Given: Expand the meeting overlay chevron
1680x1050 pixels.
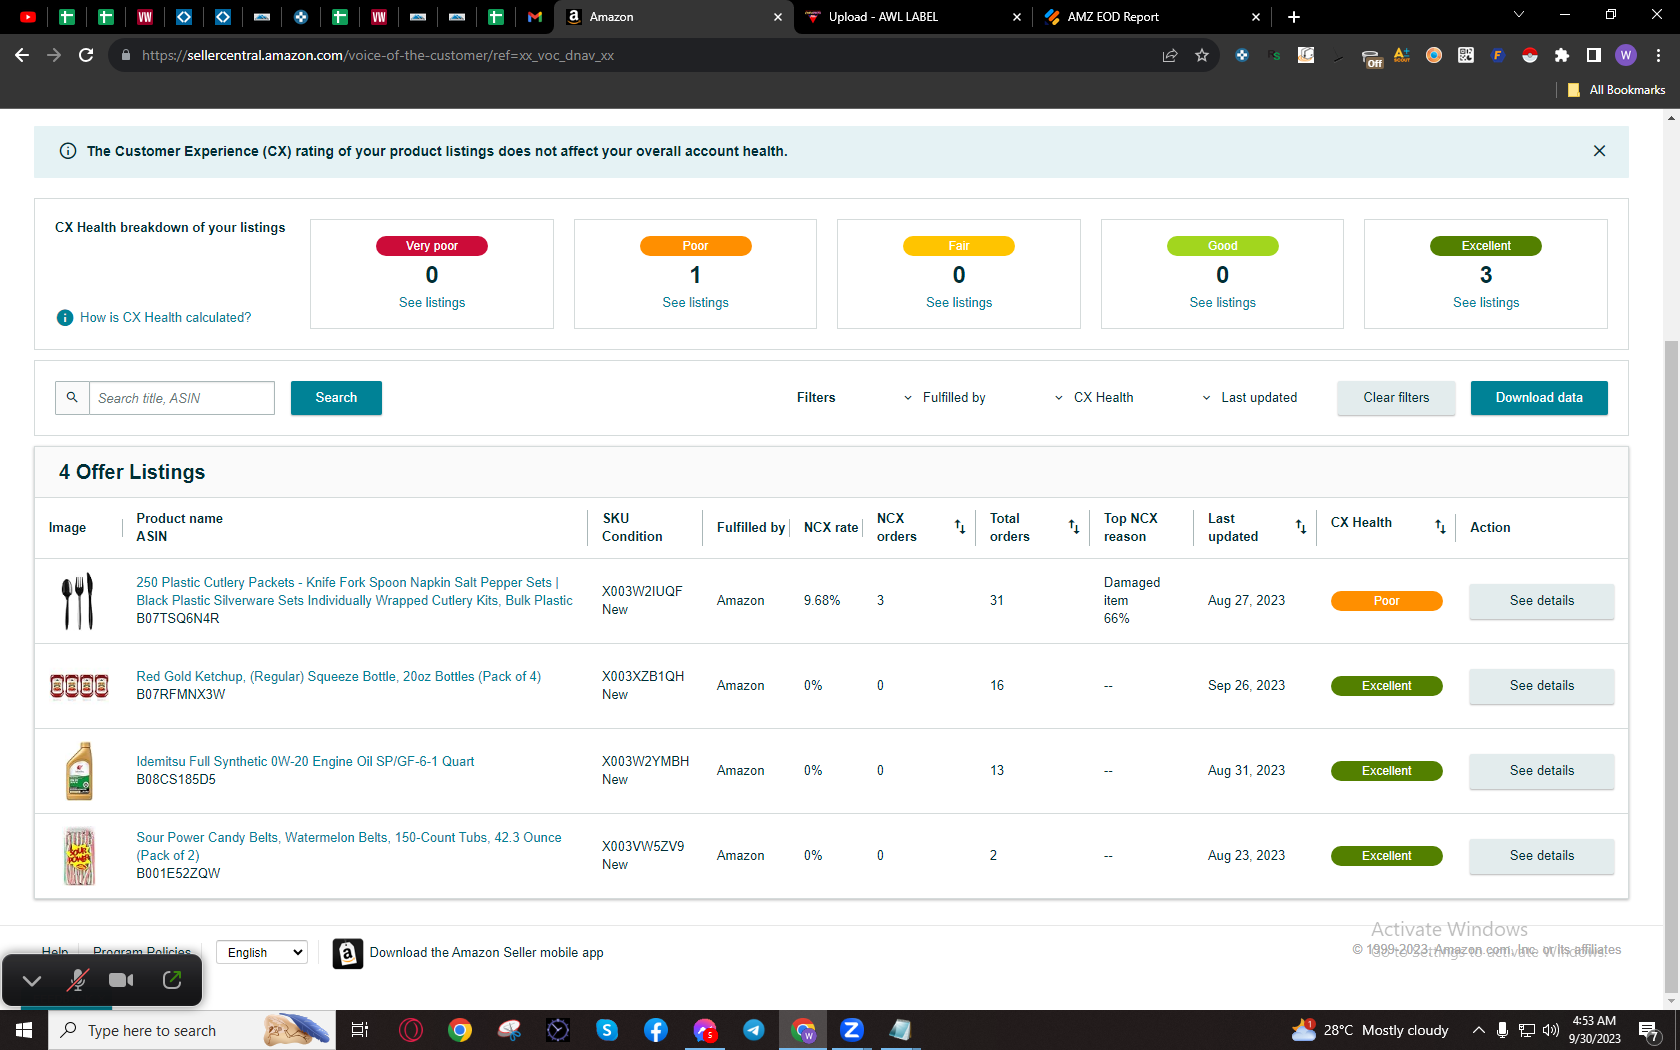Looking at the screenshot, I should [31, 981].
